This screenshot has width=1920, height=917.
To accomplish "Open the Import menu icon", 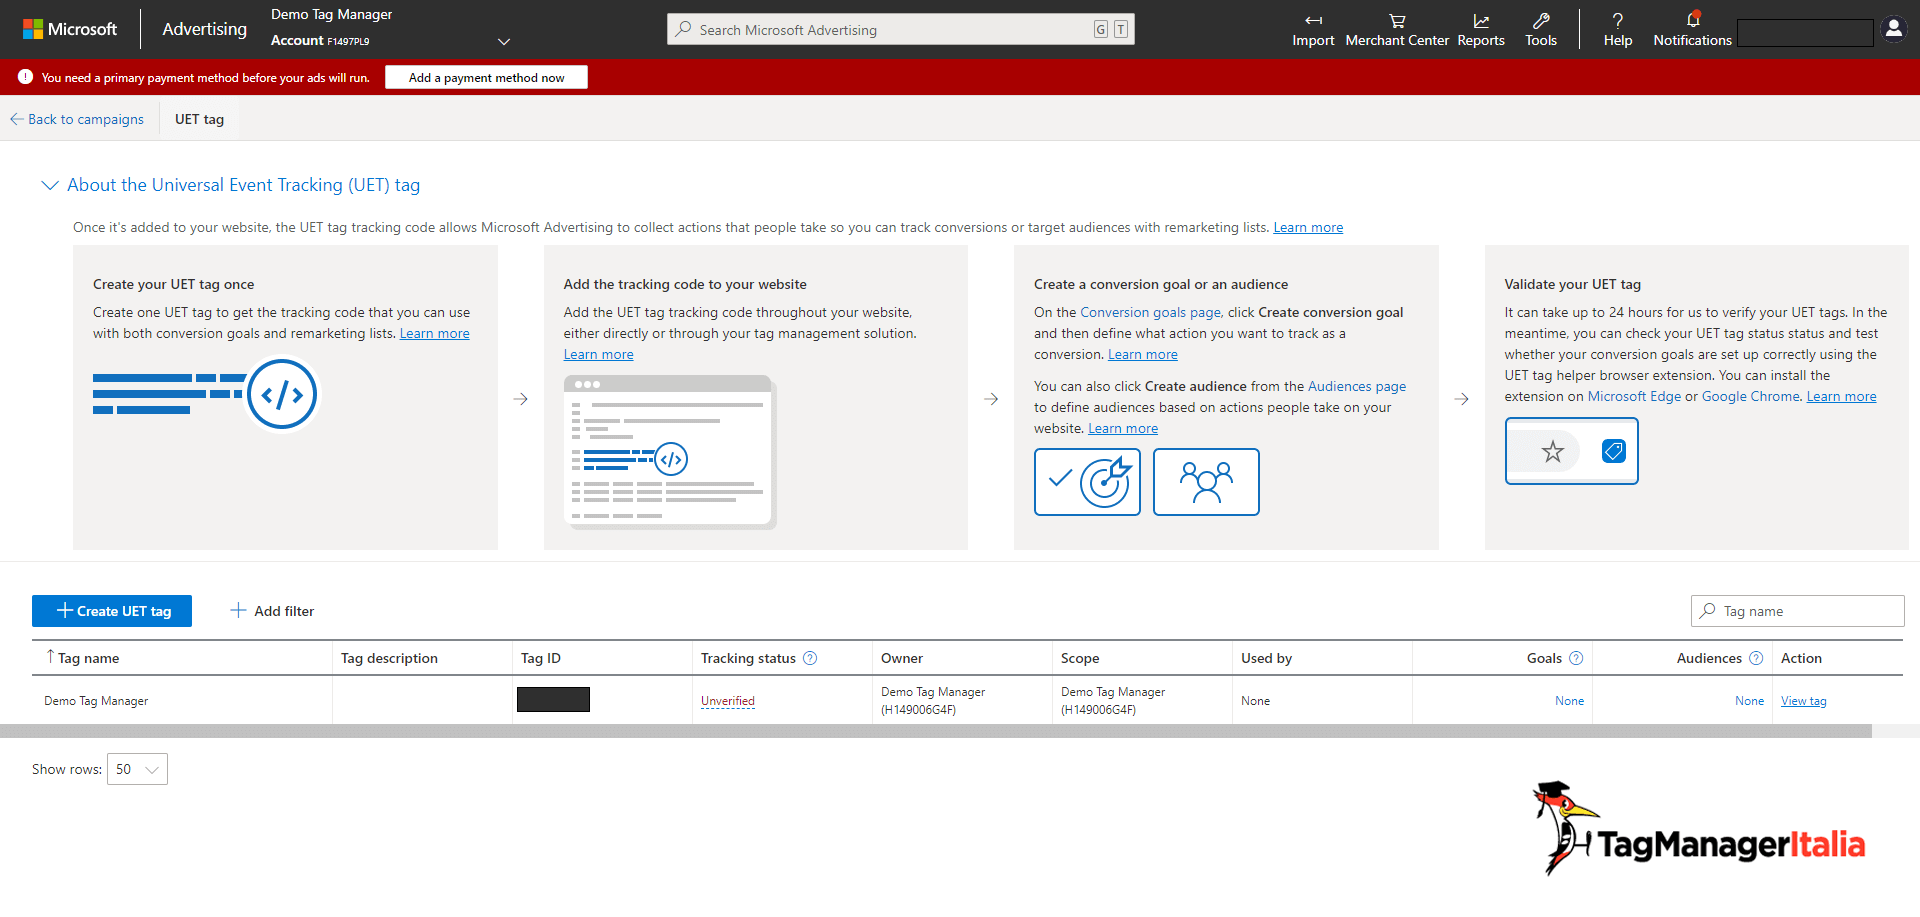I will 1313,20.
